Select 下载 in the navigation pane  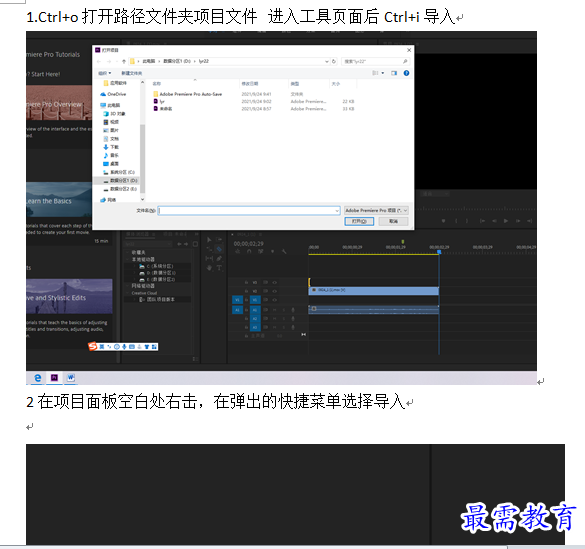(111, 147)
